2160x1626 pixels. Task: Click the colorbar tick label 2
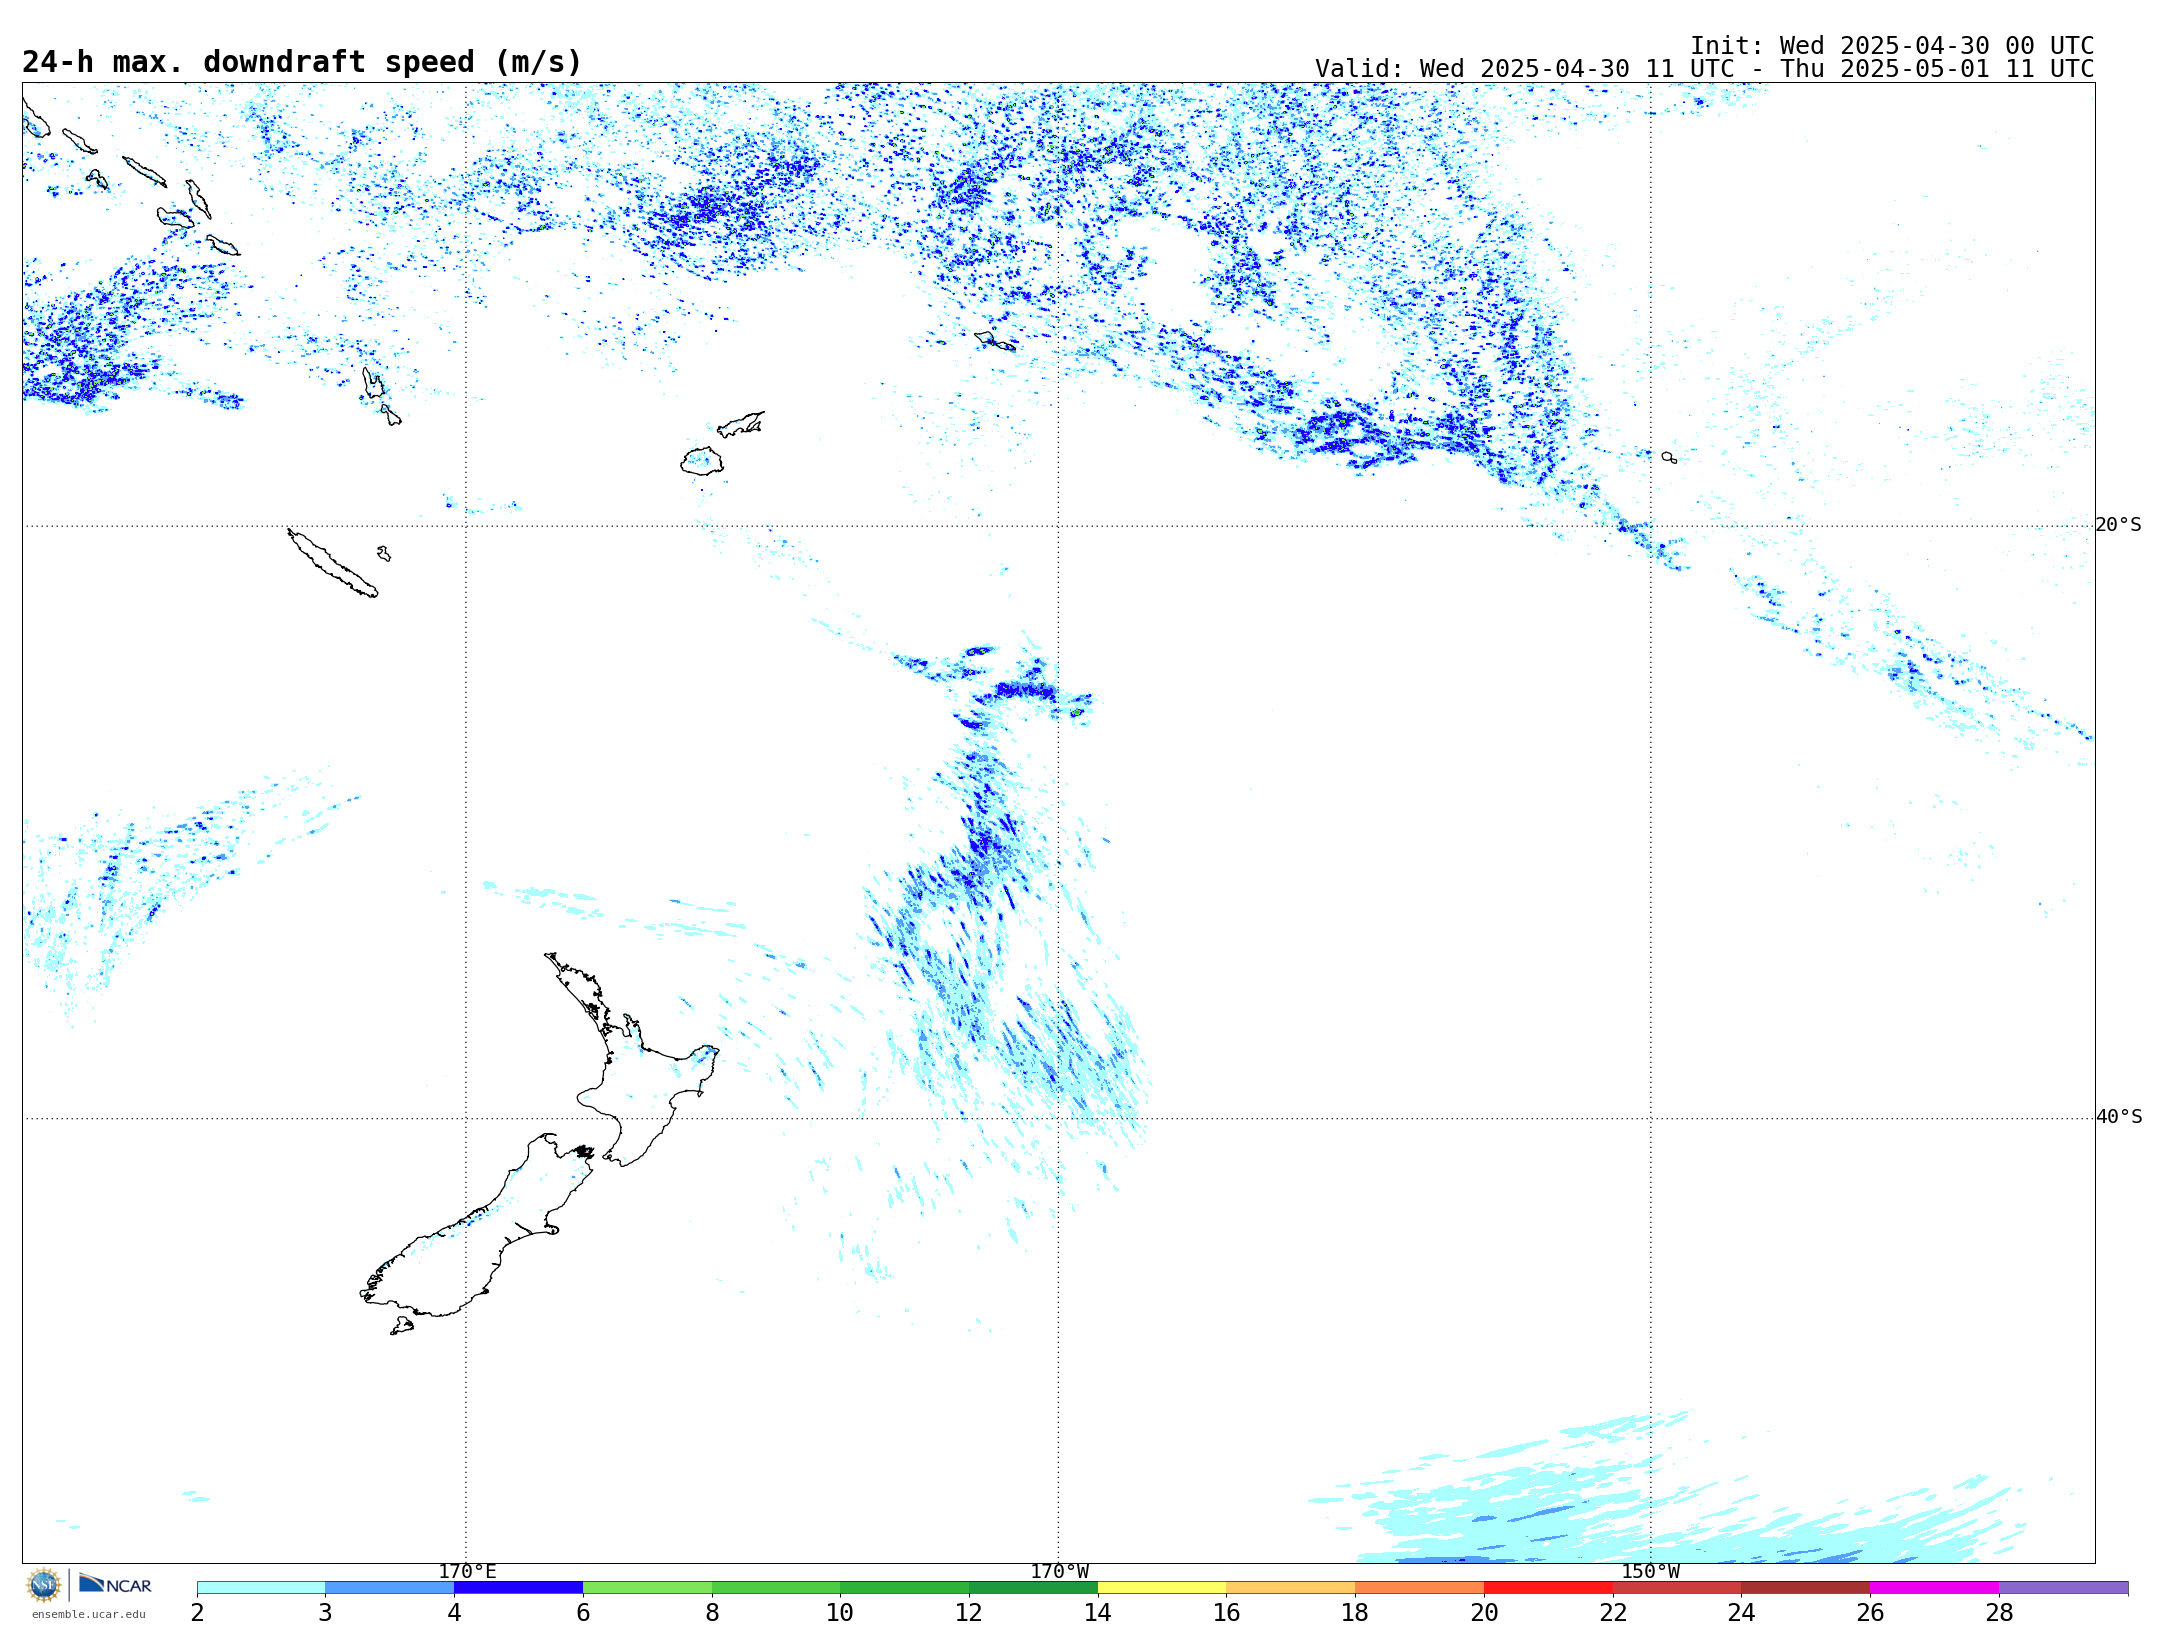(197, 1612)
